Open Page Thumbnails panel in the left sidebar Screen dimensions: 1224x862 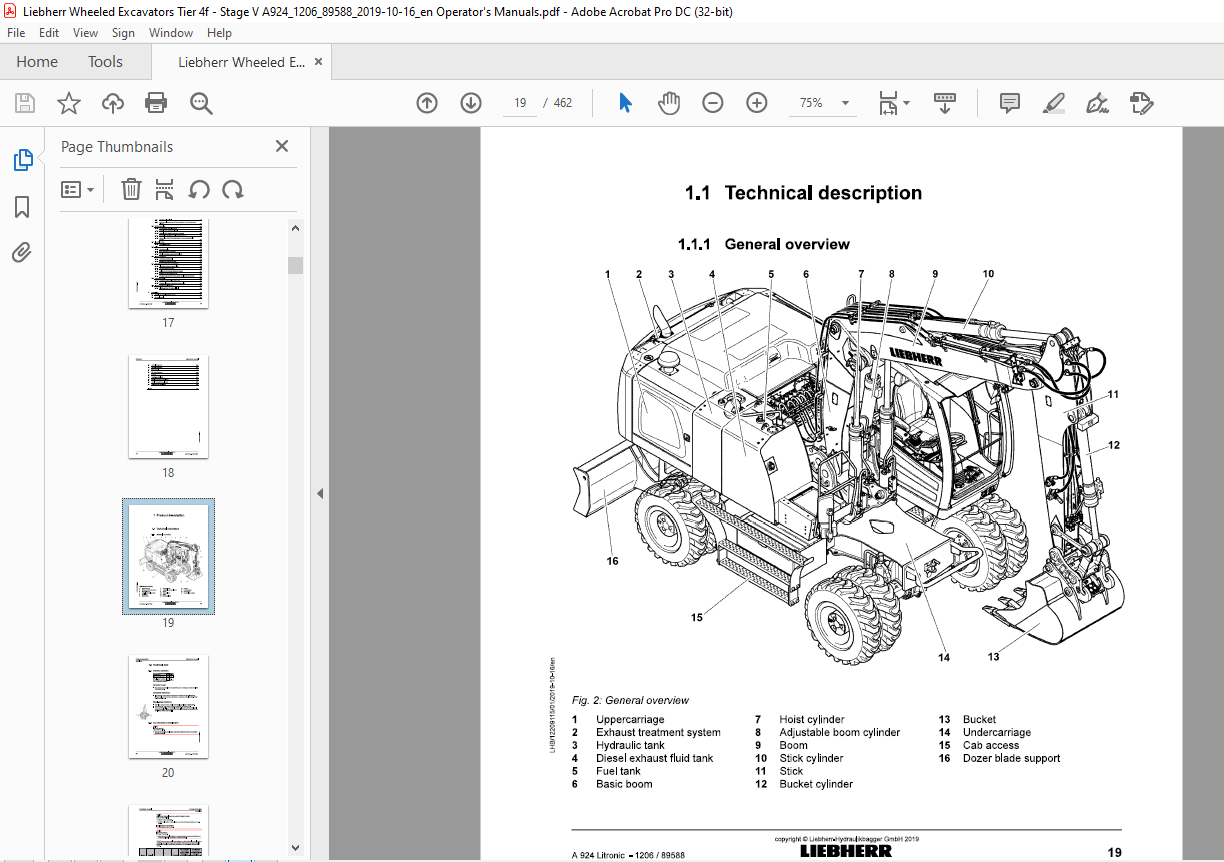pos(22,160)
